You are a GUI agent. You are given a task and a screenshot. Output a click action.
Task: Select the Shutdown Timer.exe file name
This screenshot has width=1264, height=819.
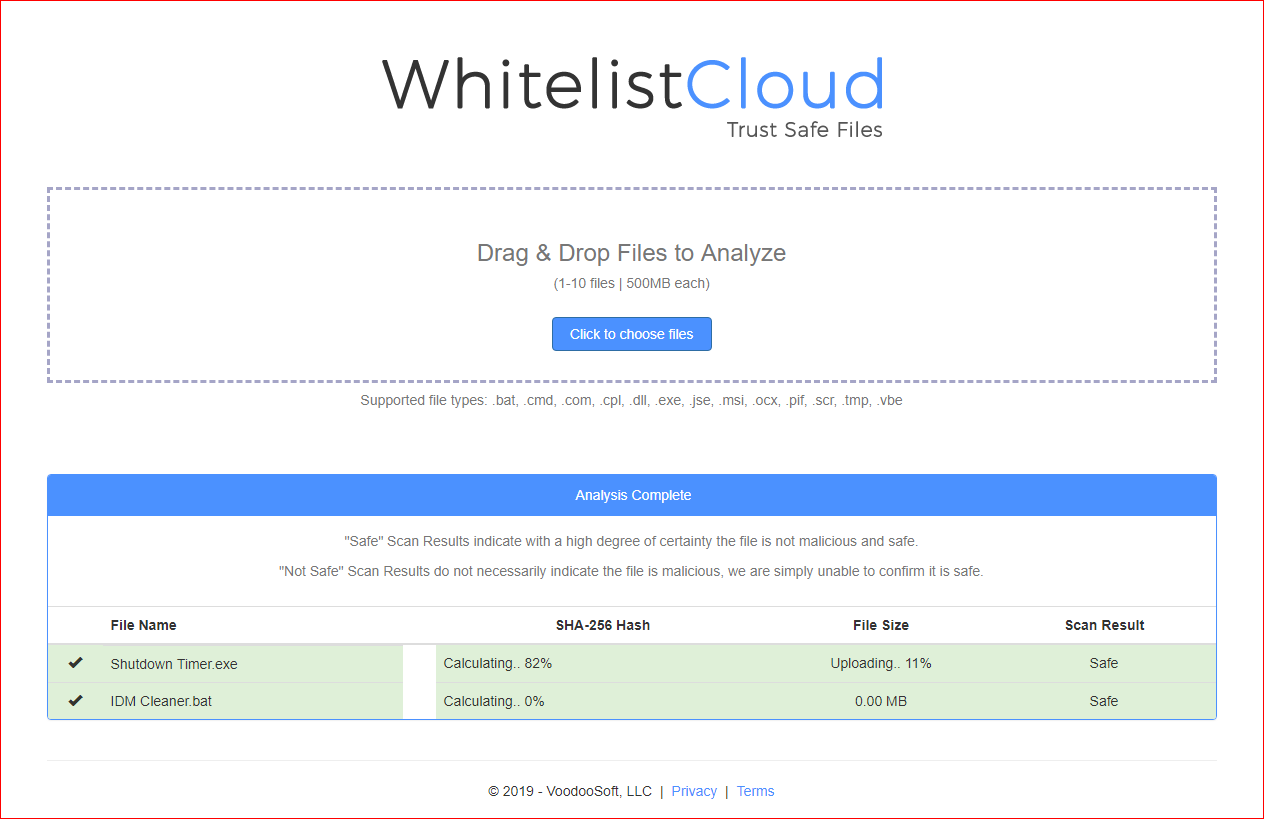[174, 664]
